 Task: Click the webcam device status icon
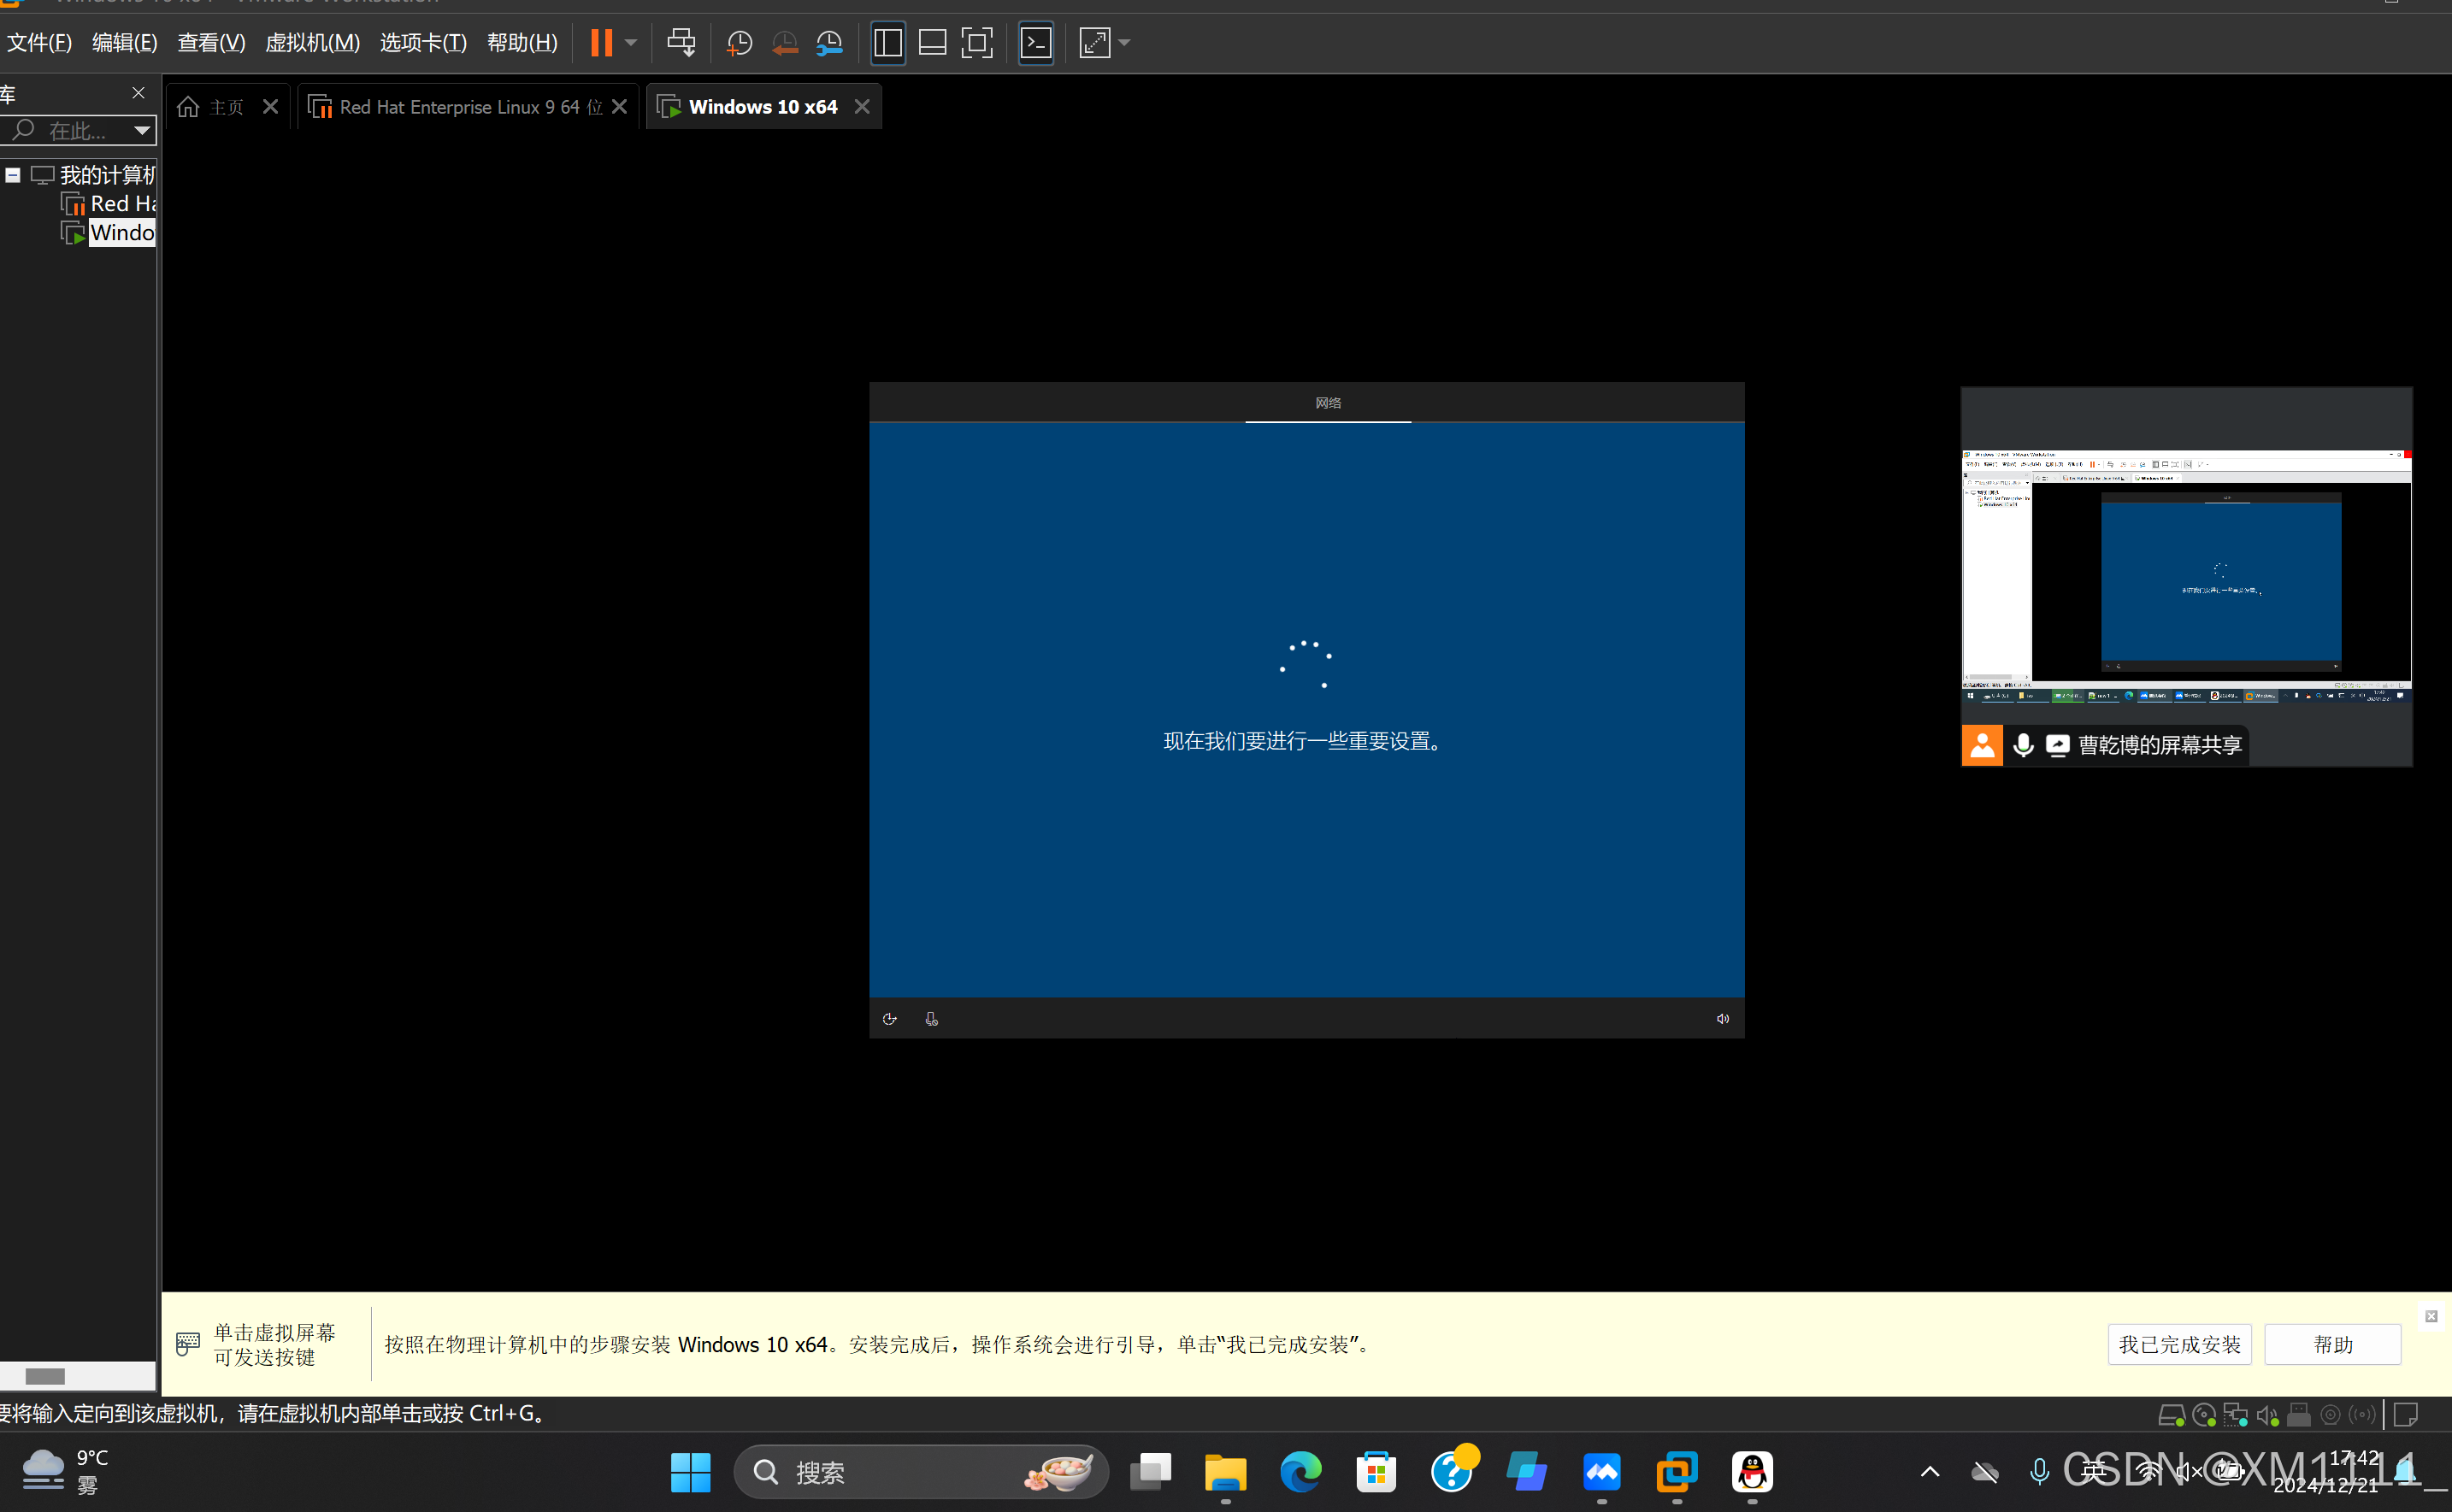(x=2330, y=1415)
